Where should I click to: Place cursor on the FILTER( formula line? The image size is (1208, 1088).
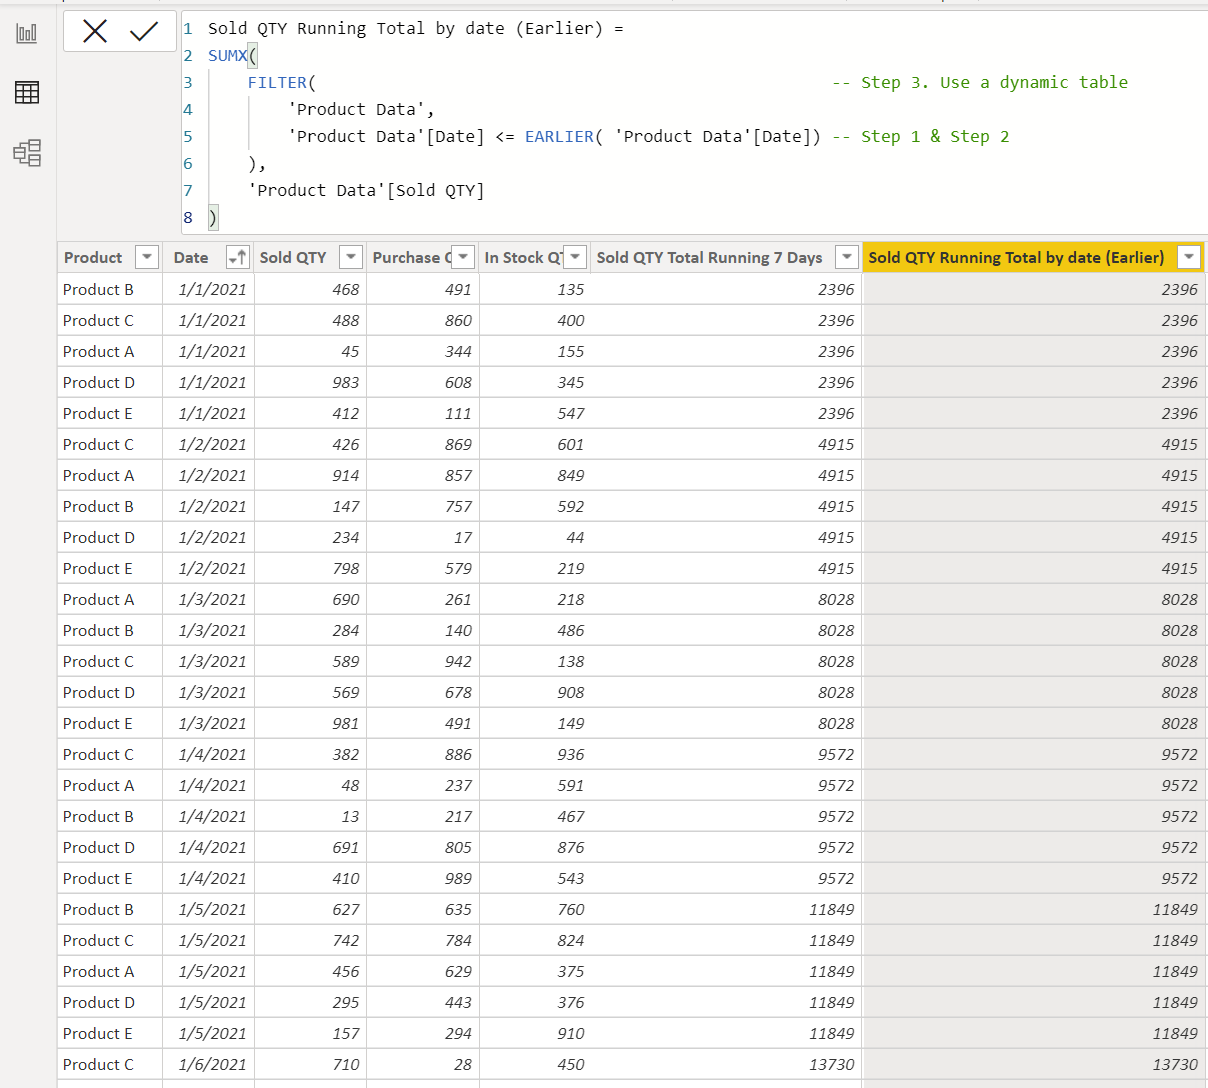coord(282,83)
